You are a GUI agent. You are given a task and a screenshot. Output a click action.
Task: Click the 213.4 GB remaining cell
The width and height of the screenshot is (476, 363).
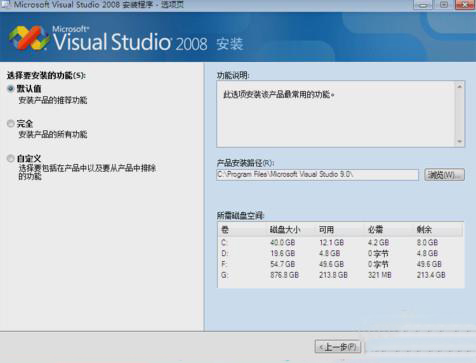[x=431, y=275]
